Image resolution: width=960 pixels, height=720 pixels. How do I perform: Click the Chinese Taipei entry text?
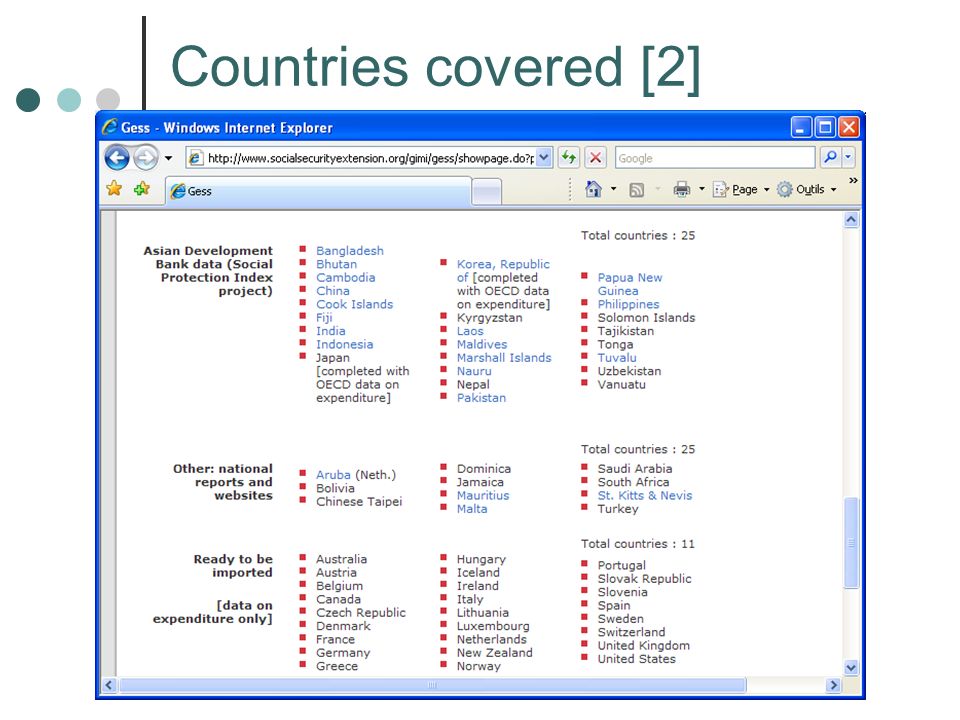point(359,502)
